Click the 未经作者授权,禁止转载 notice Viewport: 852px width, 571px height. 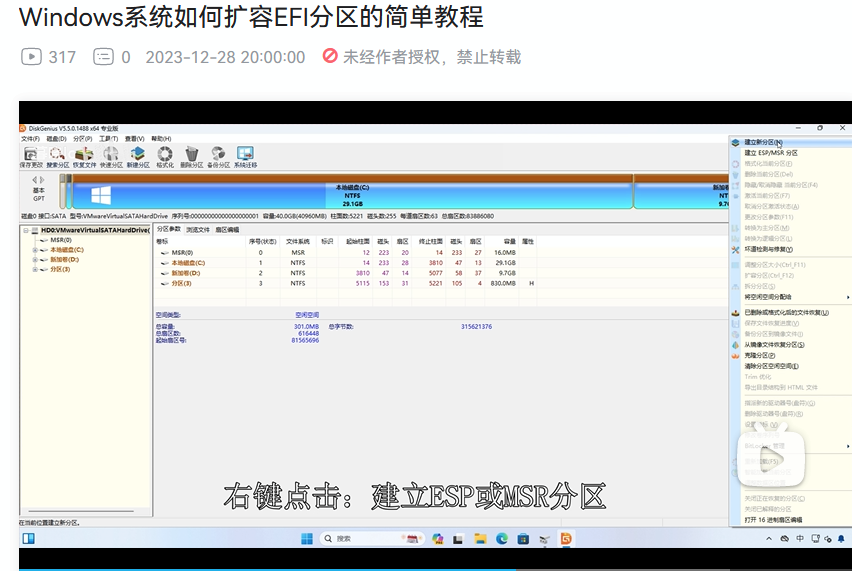(x=432, y=57)
